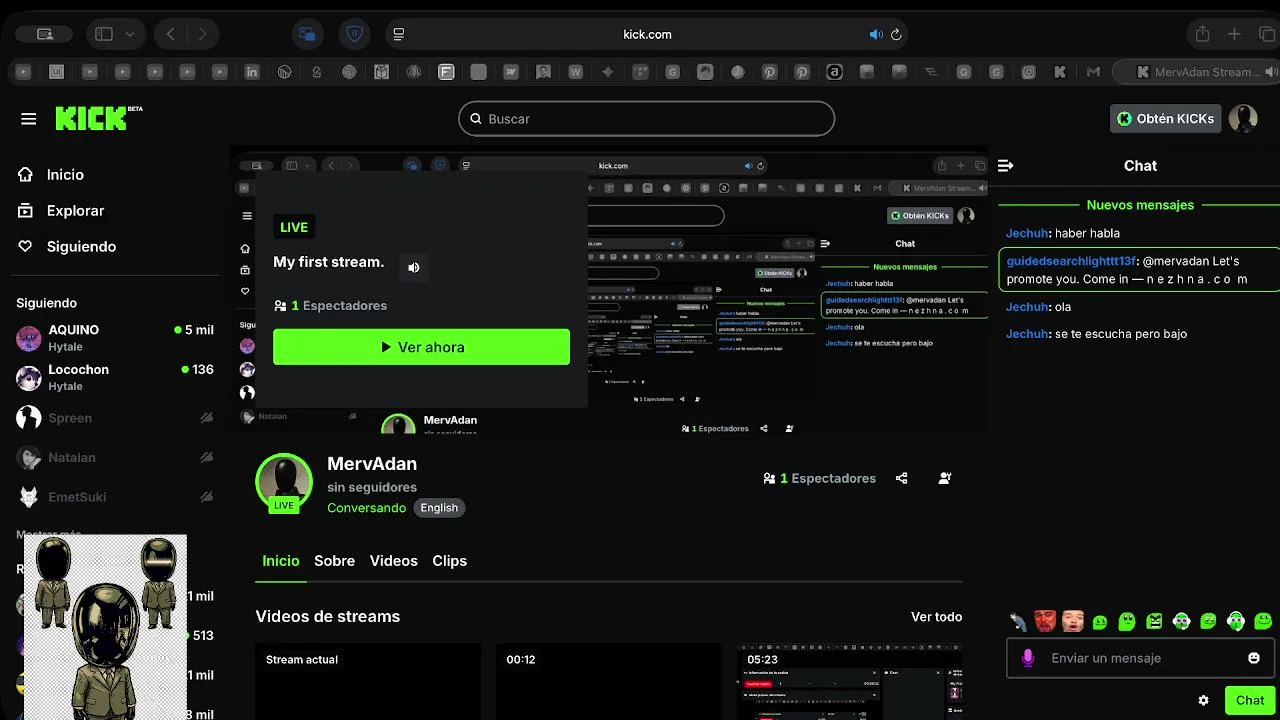This screenshot has width=1280, height=720.
Task: Open the offline Spreen channel
Action: coord(115,418)
